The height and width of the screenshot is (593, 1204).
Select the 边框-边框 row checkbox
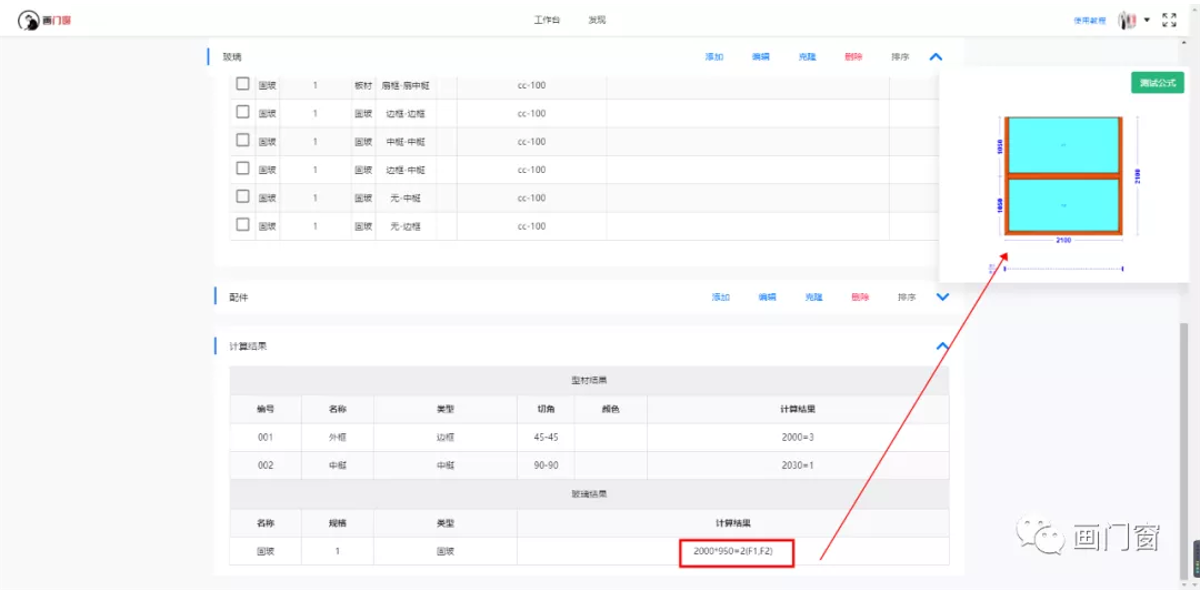tap(242, 113)
